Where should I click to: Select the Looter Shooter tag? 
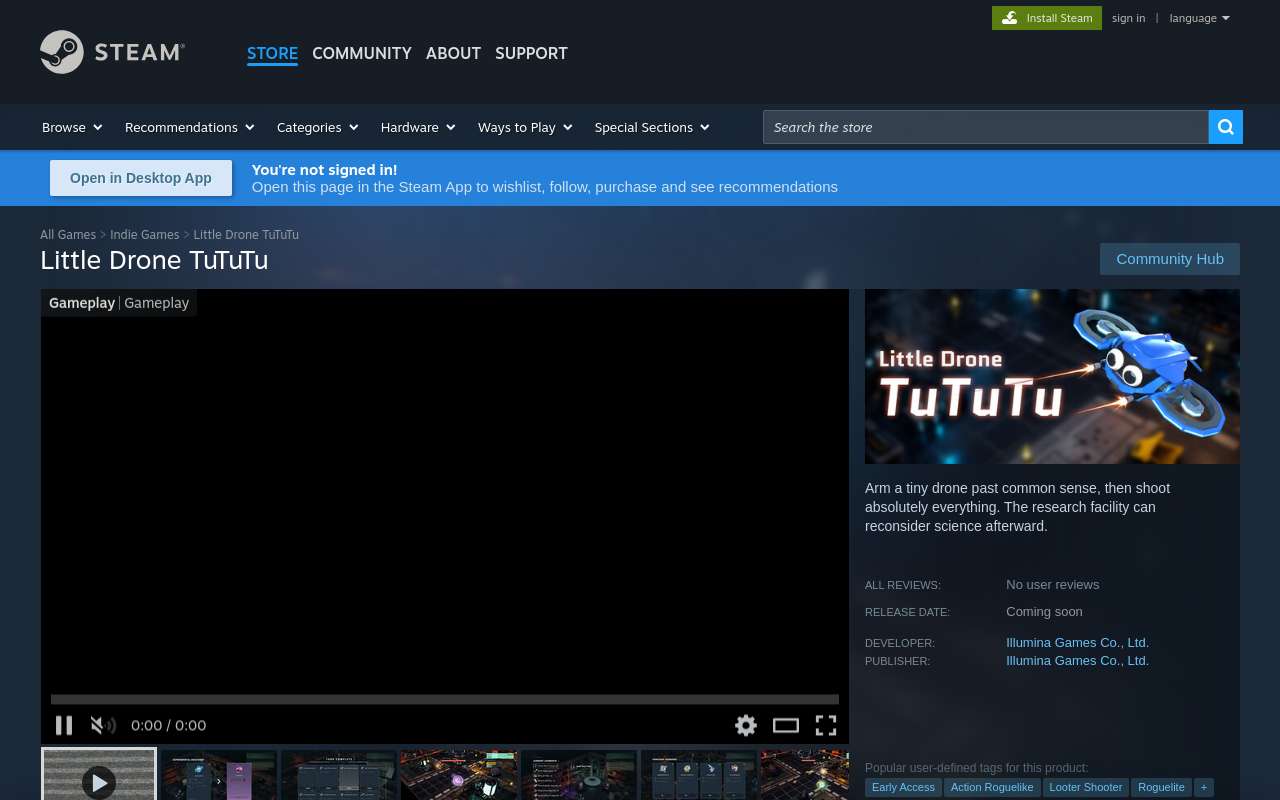1086,787
